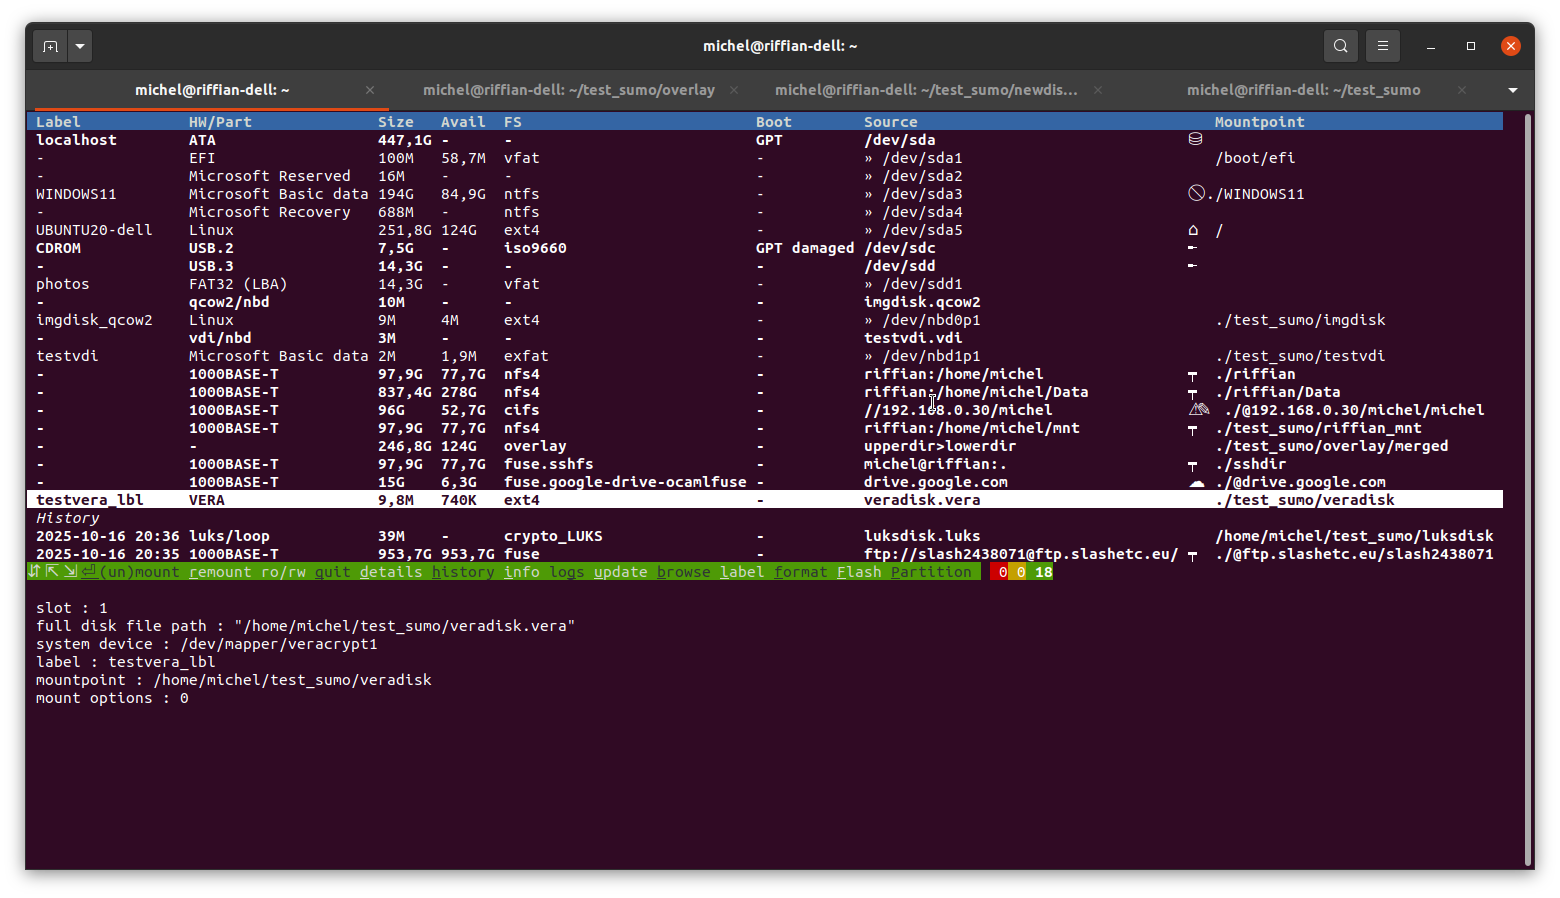Select the luksdisk.luks history entry
The image size is (1560, 898).
(x=765, y=536)
